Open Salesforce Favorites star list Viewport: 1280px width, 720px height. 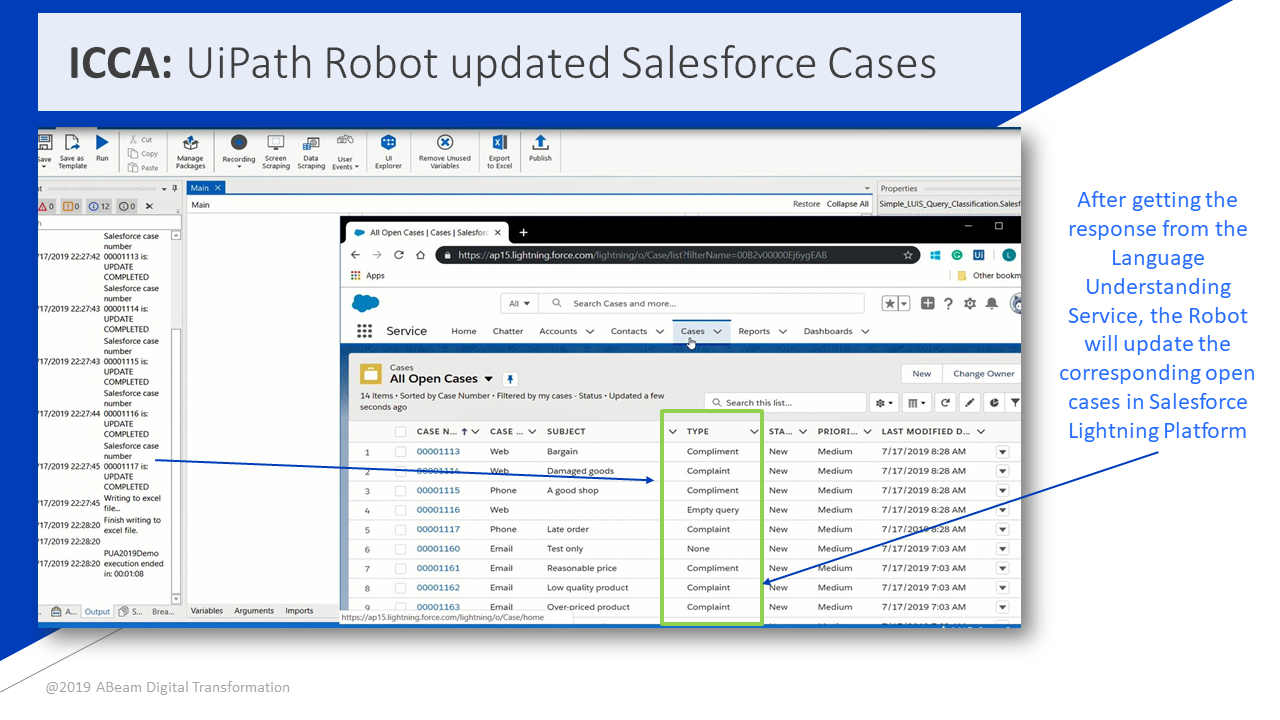895,303
